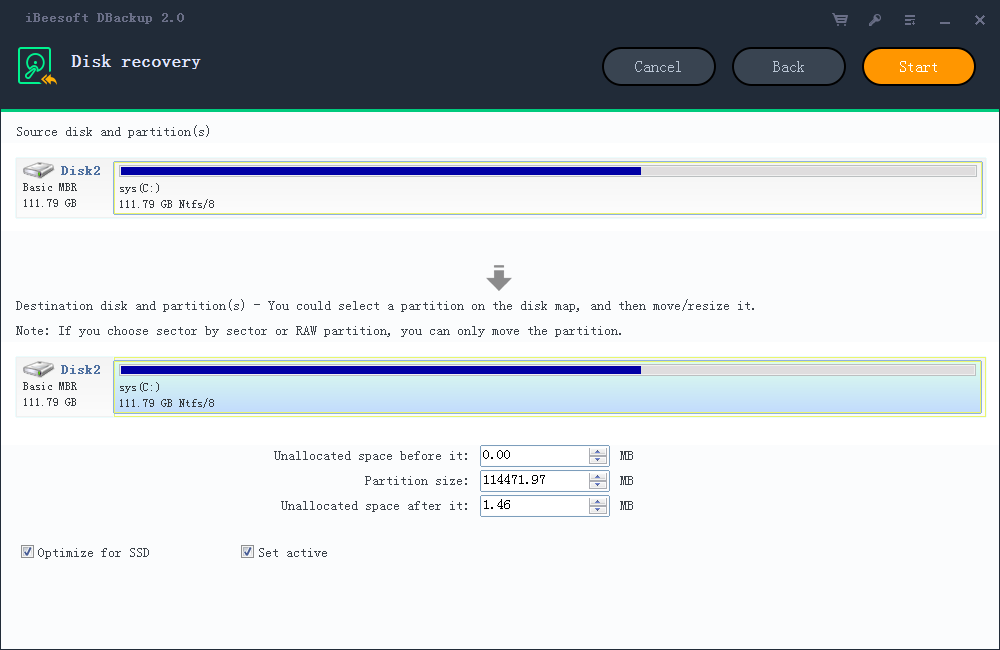Increase unallocated space after value

[598, 501]
